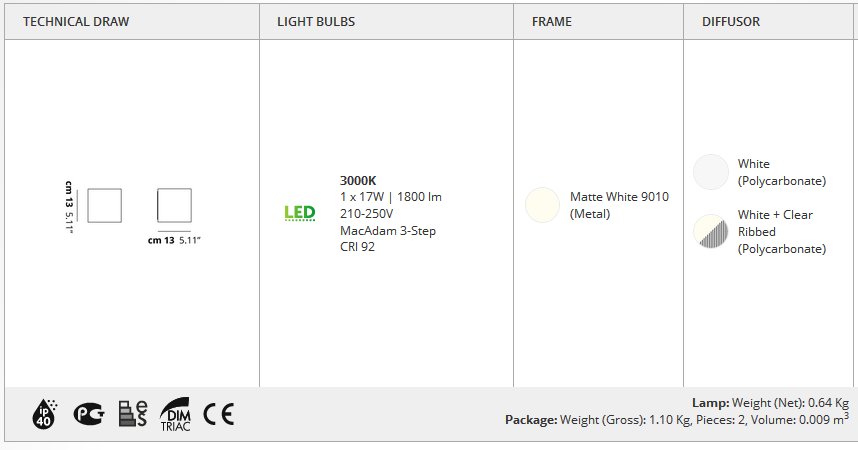Select the Matte White 9010 frame swatch
Viewport: 858px width, 450px height.
(x=542, y=205)
